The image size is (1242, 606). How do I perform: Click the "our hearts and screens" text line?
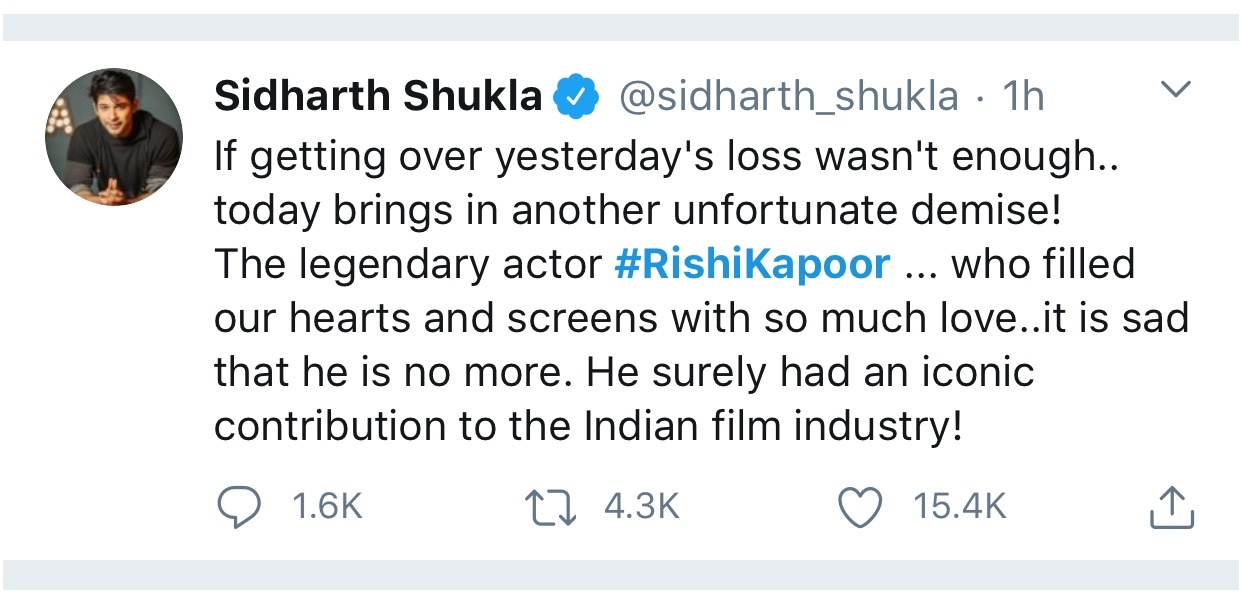coord(701,319)
